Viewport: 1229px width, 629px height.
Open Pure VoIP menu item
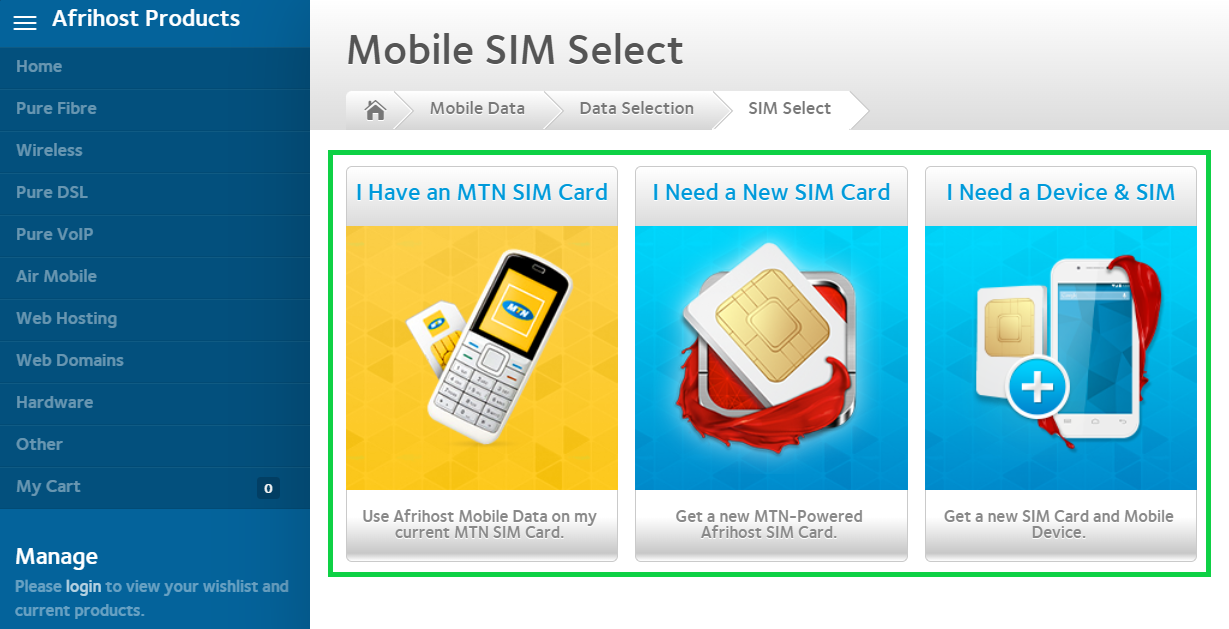click(x=54, y=234)
